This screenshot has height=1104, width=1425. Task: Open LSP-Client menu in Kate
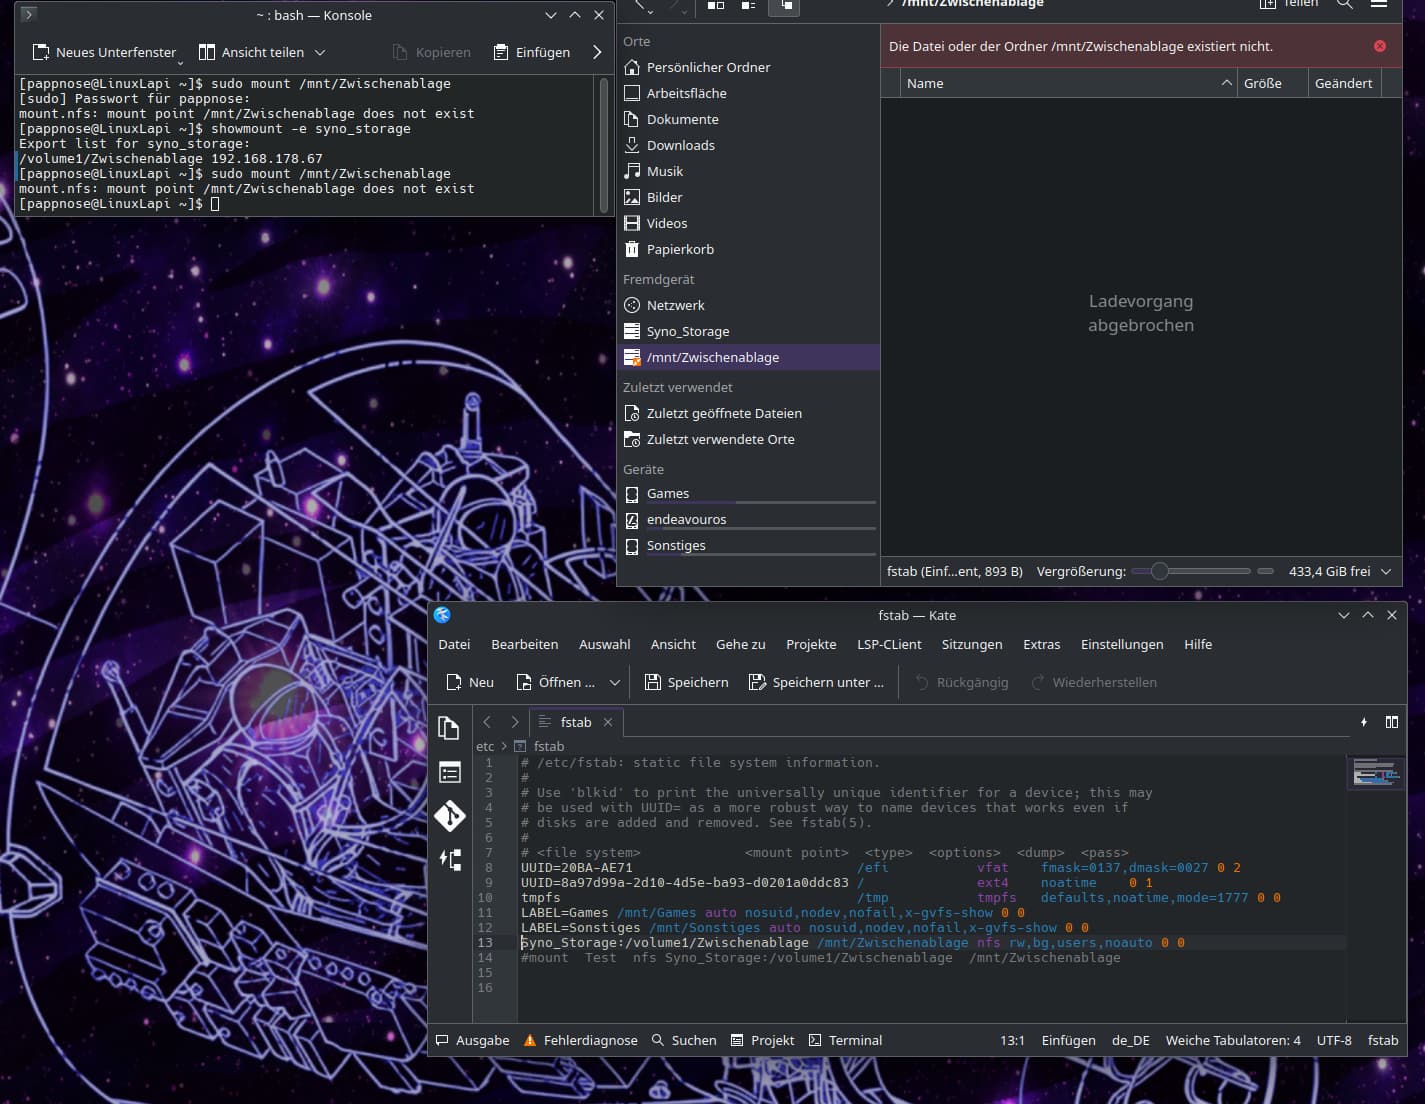point(889,644)
